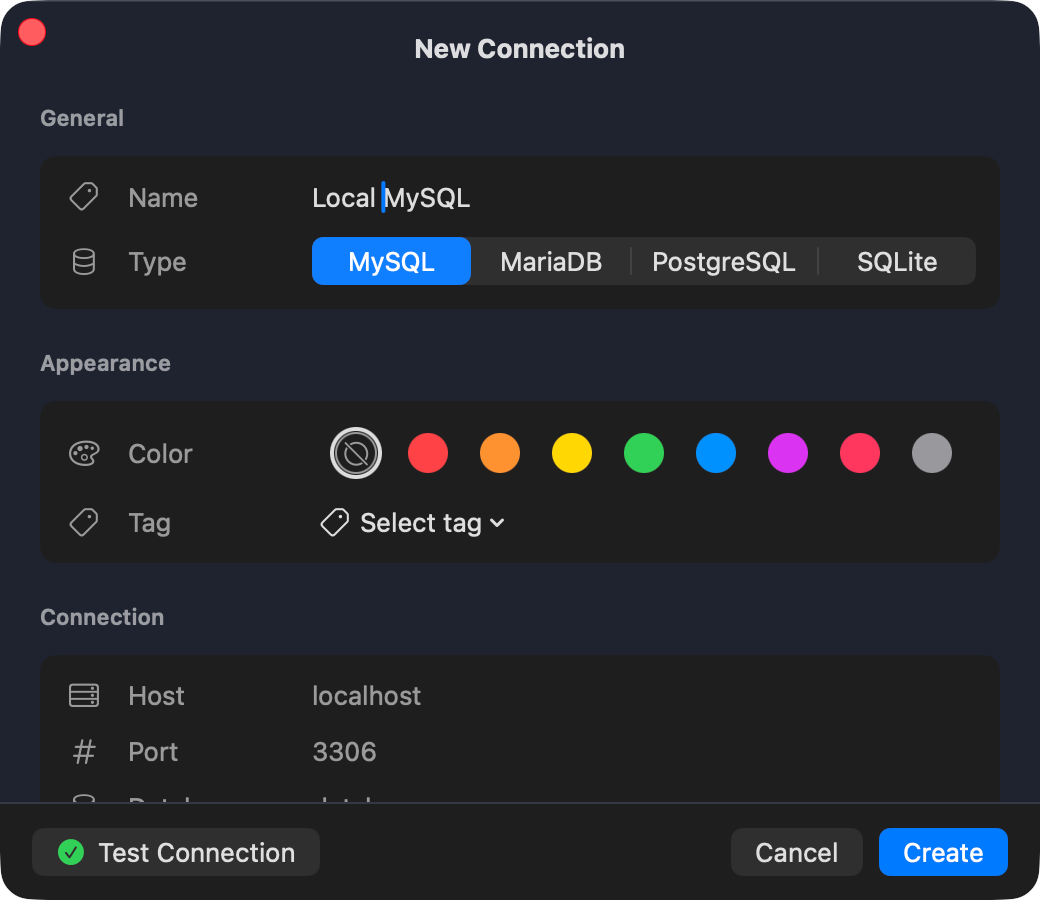Click the palette icon beside Color

point(83,453)
